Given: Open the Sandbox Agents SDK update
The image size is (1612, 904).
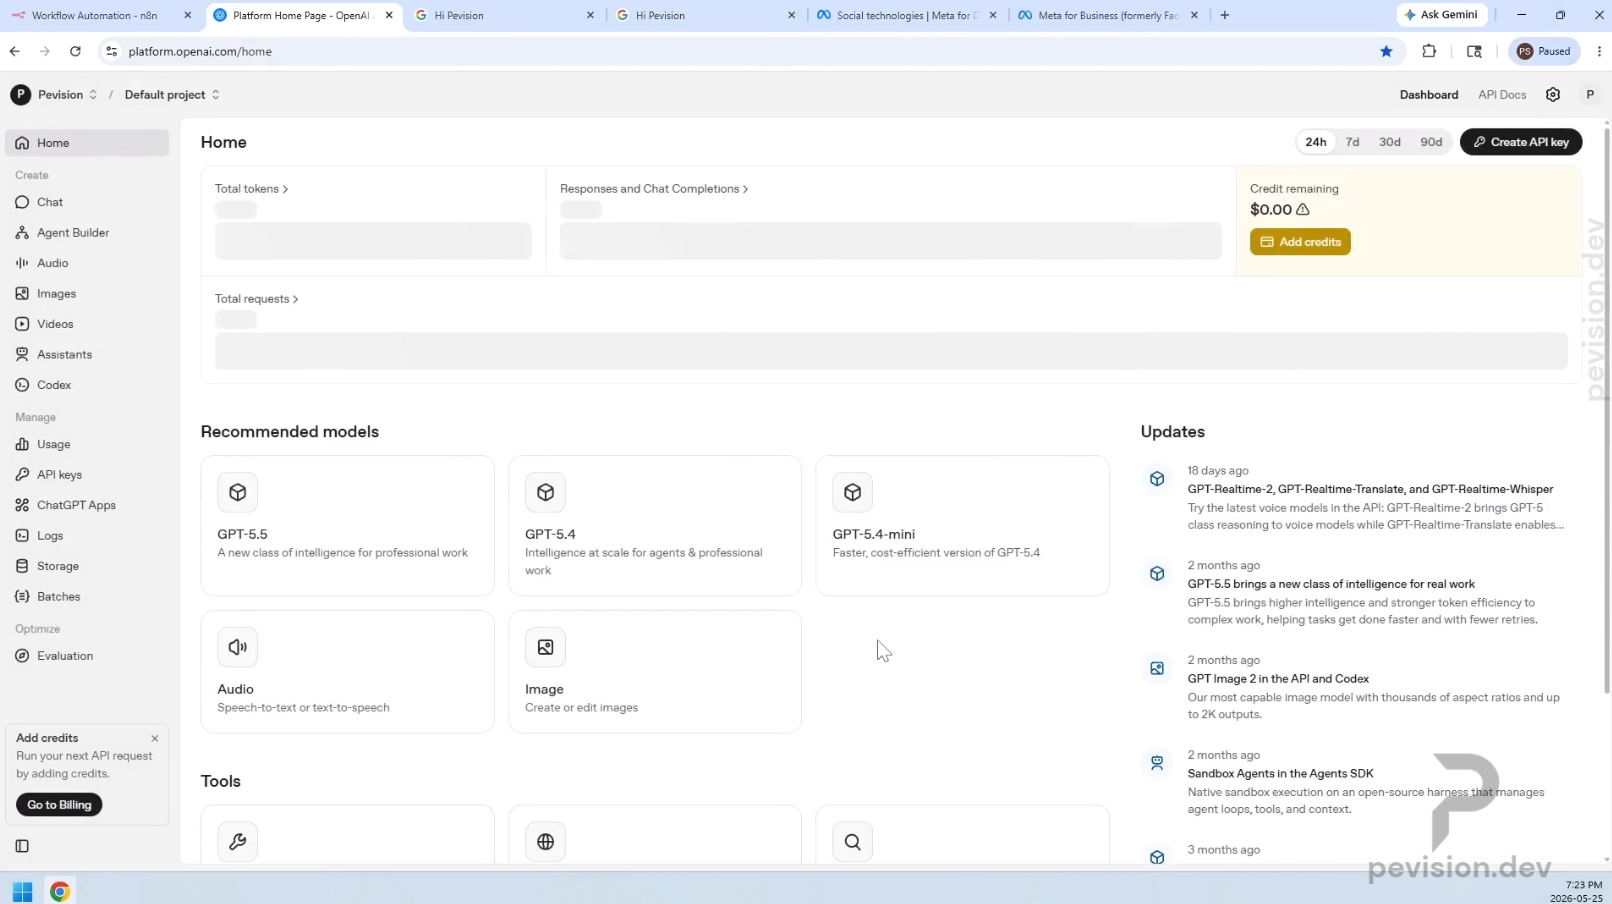Looking at the screenshot, I should 1280,774.
